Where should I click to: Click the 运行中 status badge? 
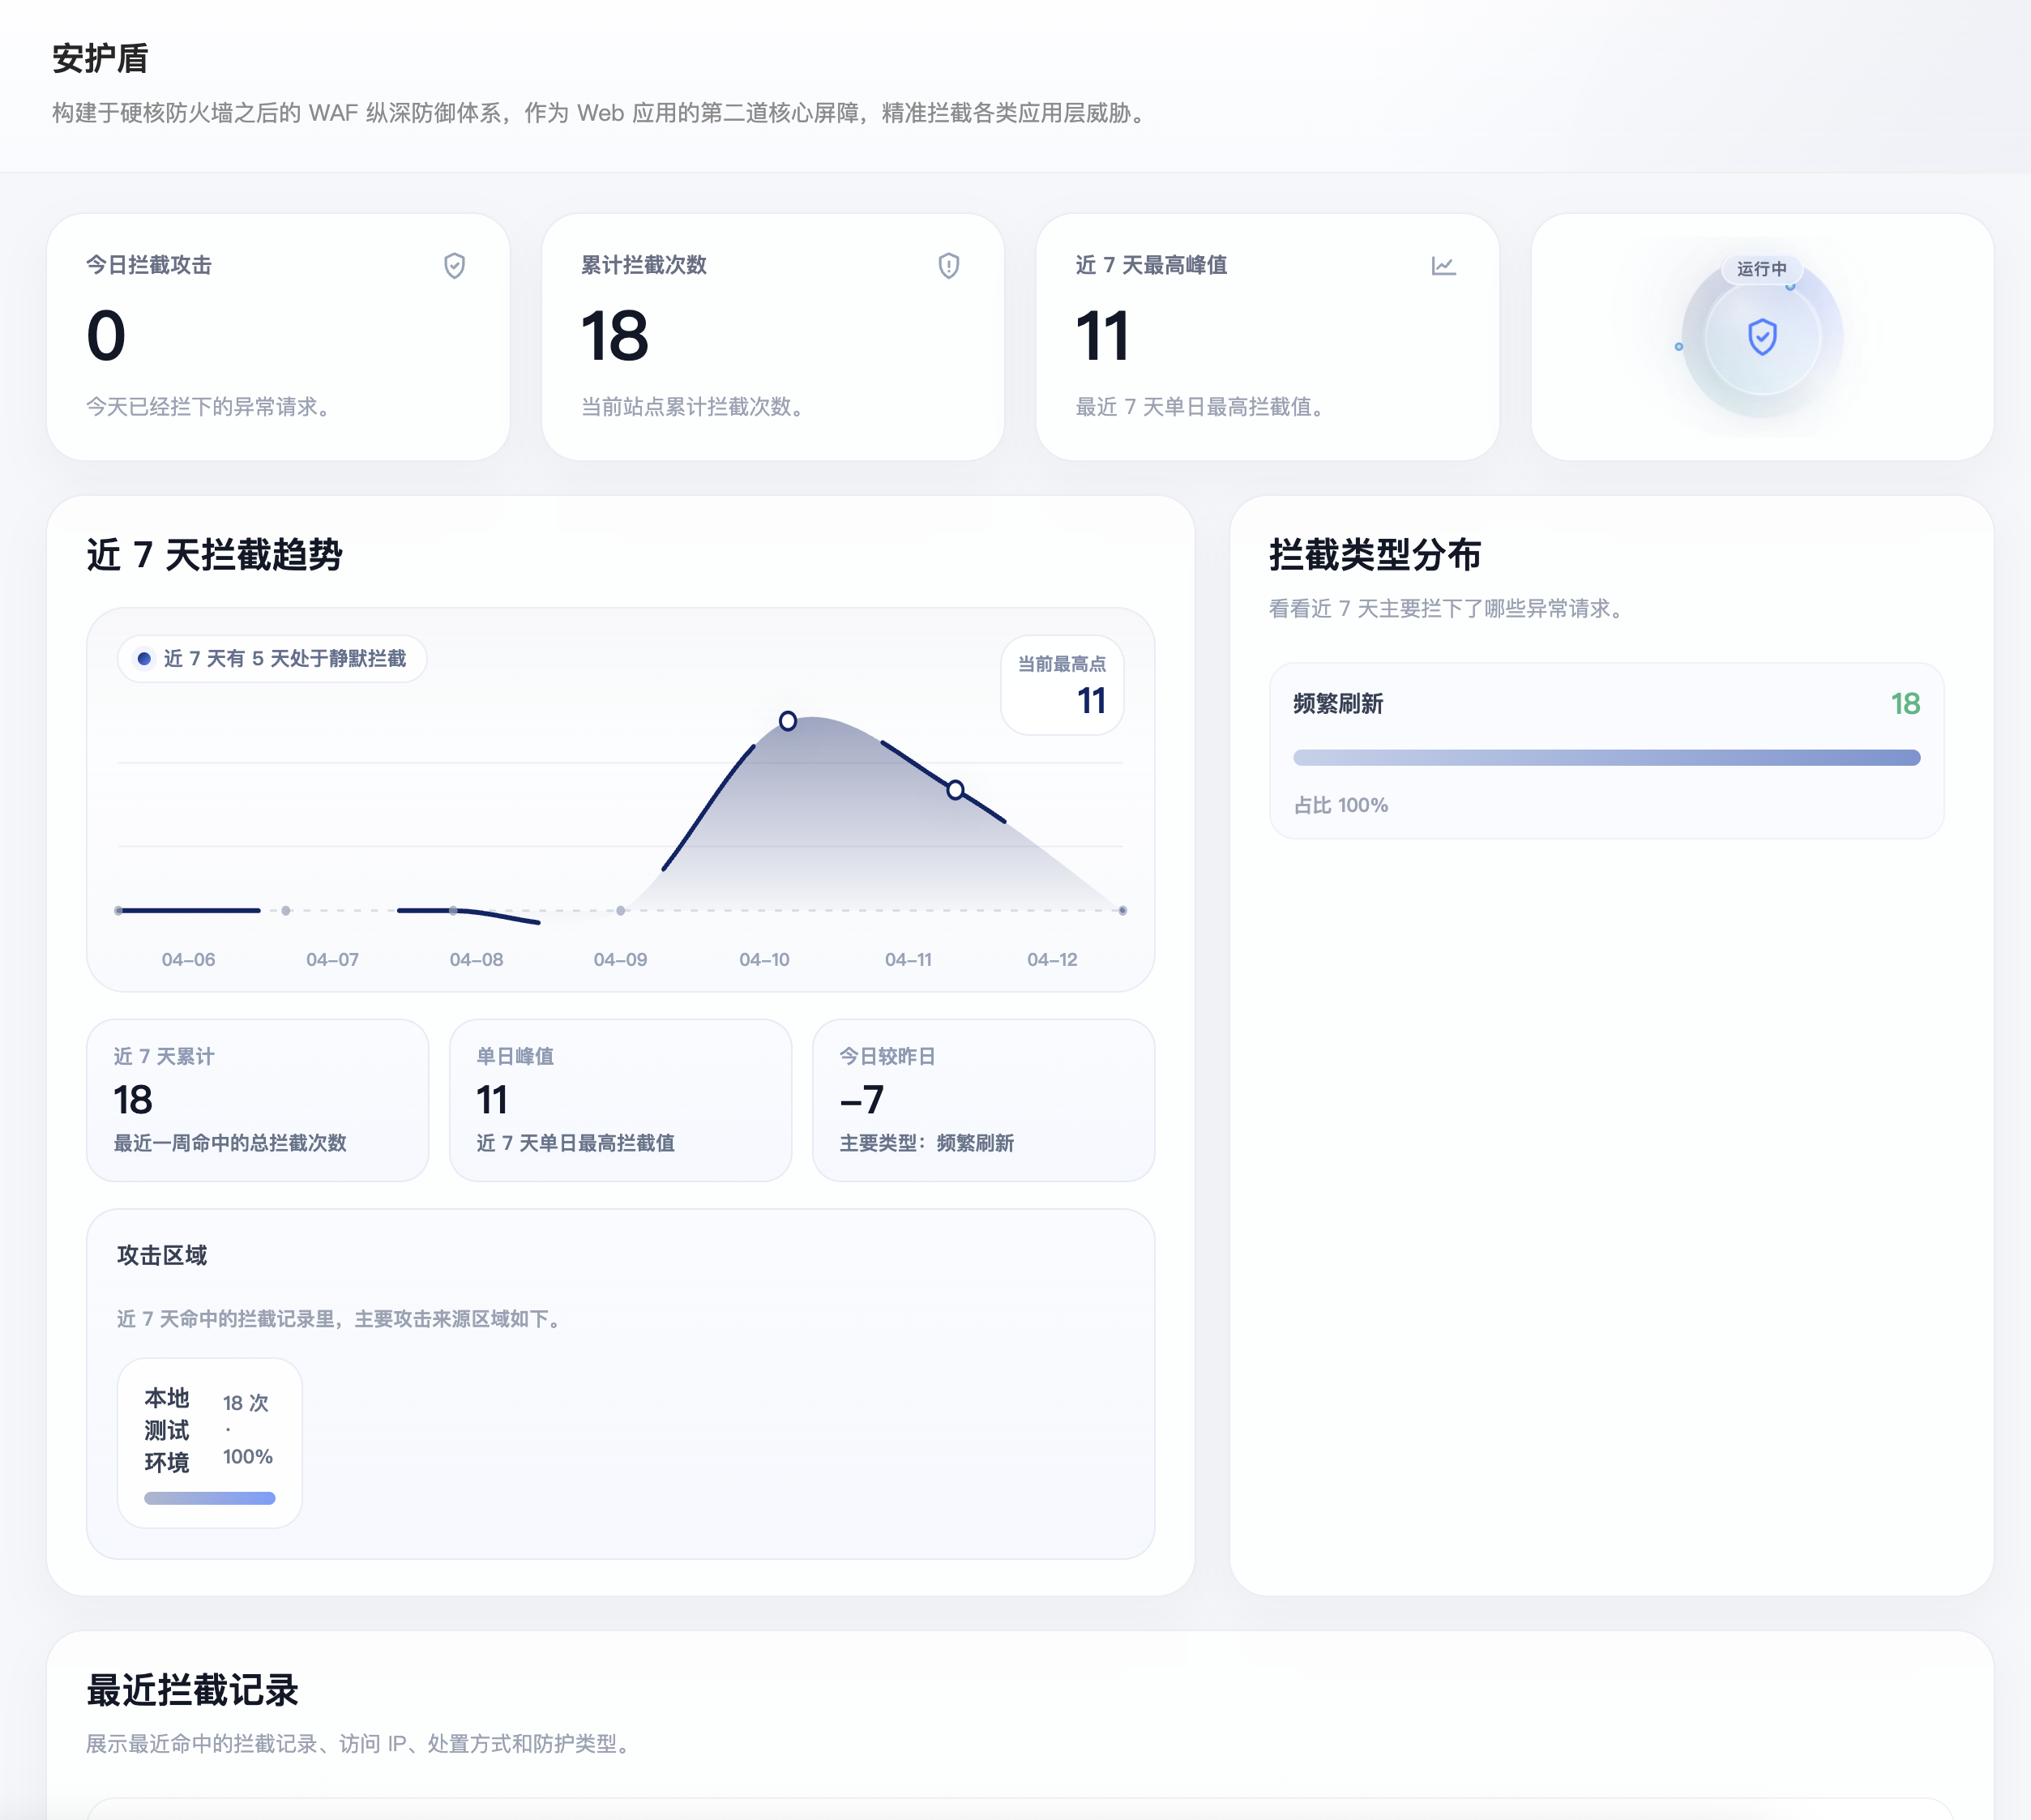click(1762, 269)
